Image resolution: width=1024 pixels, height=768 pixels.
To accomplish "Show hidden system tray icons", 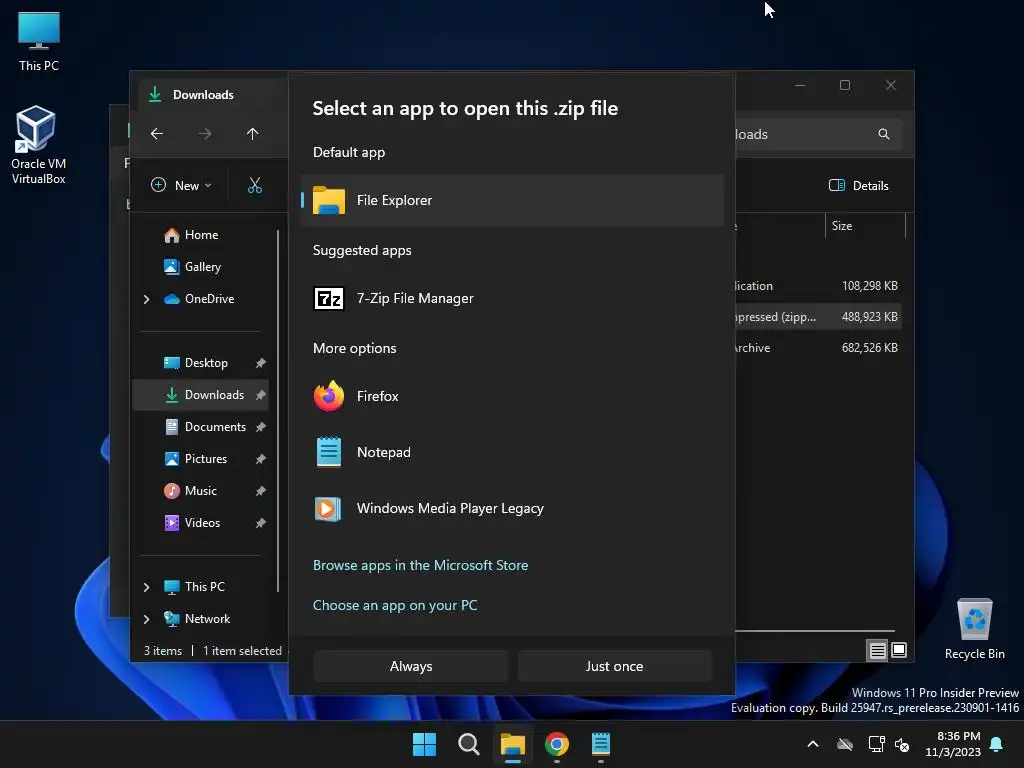I will 813,744.
